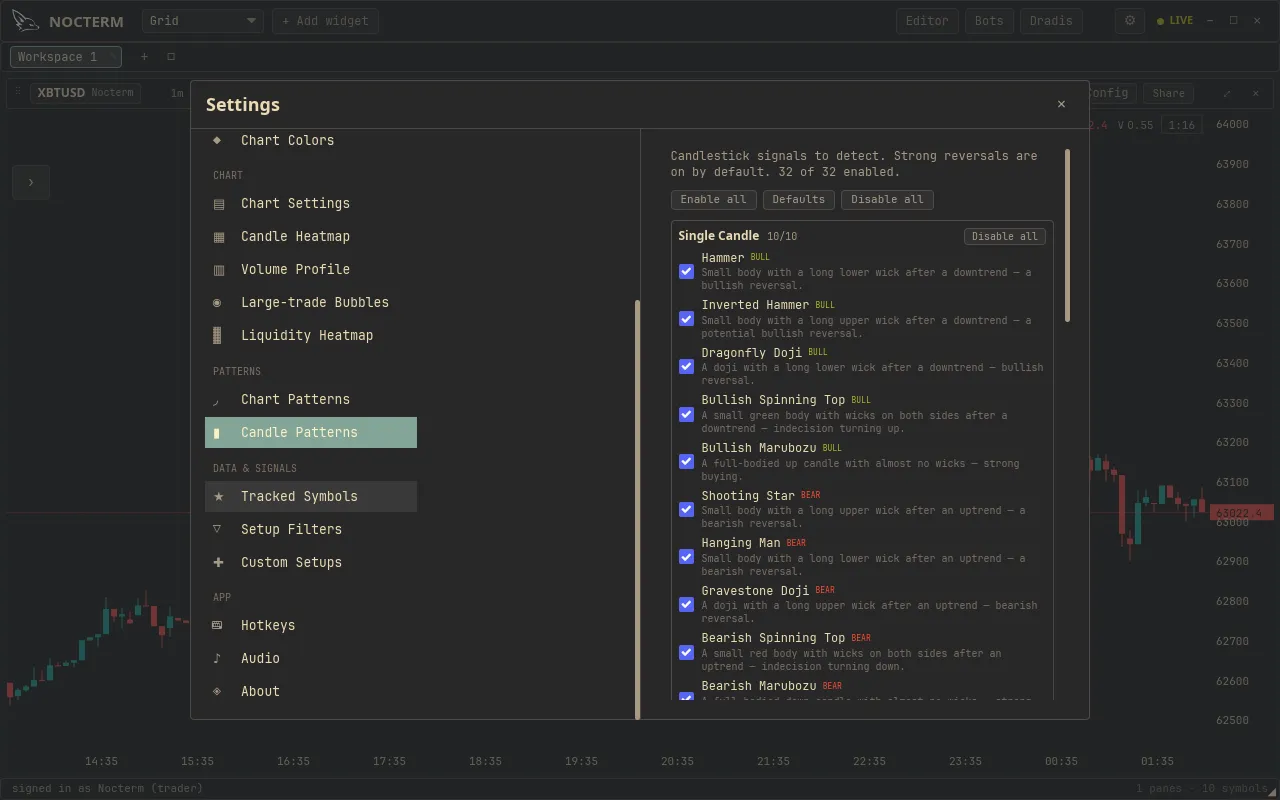Click the Tracked Symbols star icon
The width and height of the screenshot is (1280, 800).
[219, 497]
